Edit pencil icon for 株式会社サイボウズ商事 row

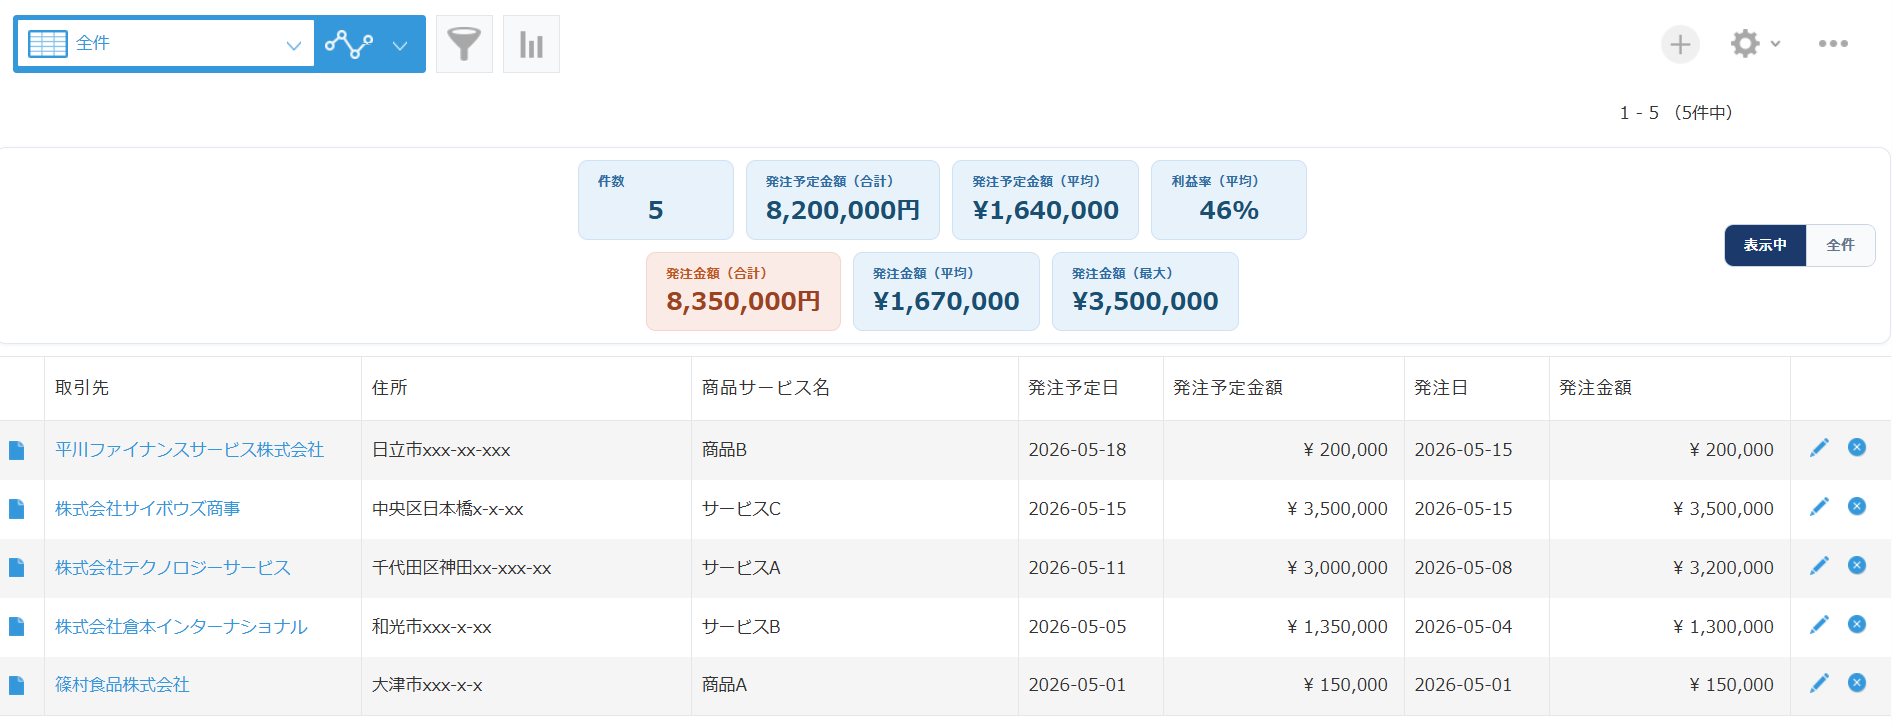1819,507
